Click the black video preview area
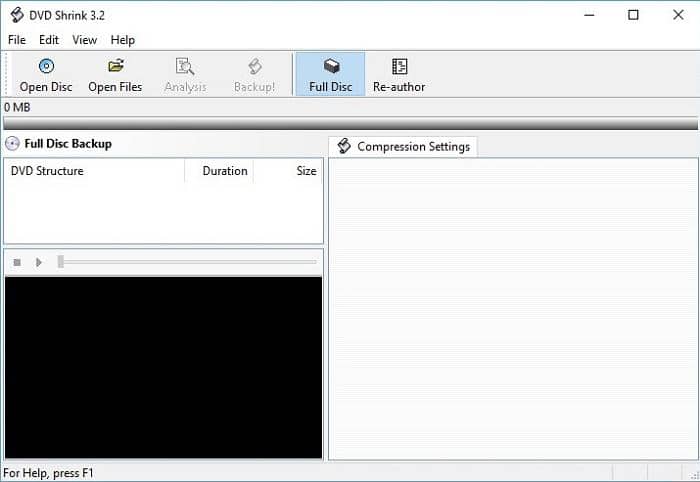Viewport: 700px width, 482px height. (163, 368)
